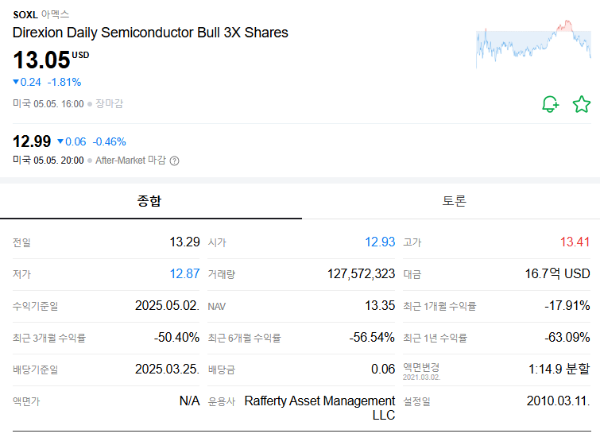The height and width of the screenshot is (433, 600).
Task: Click the price alert bell icon
Action: click(x=550, y=104)
